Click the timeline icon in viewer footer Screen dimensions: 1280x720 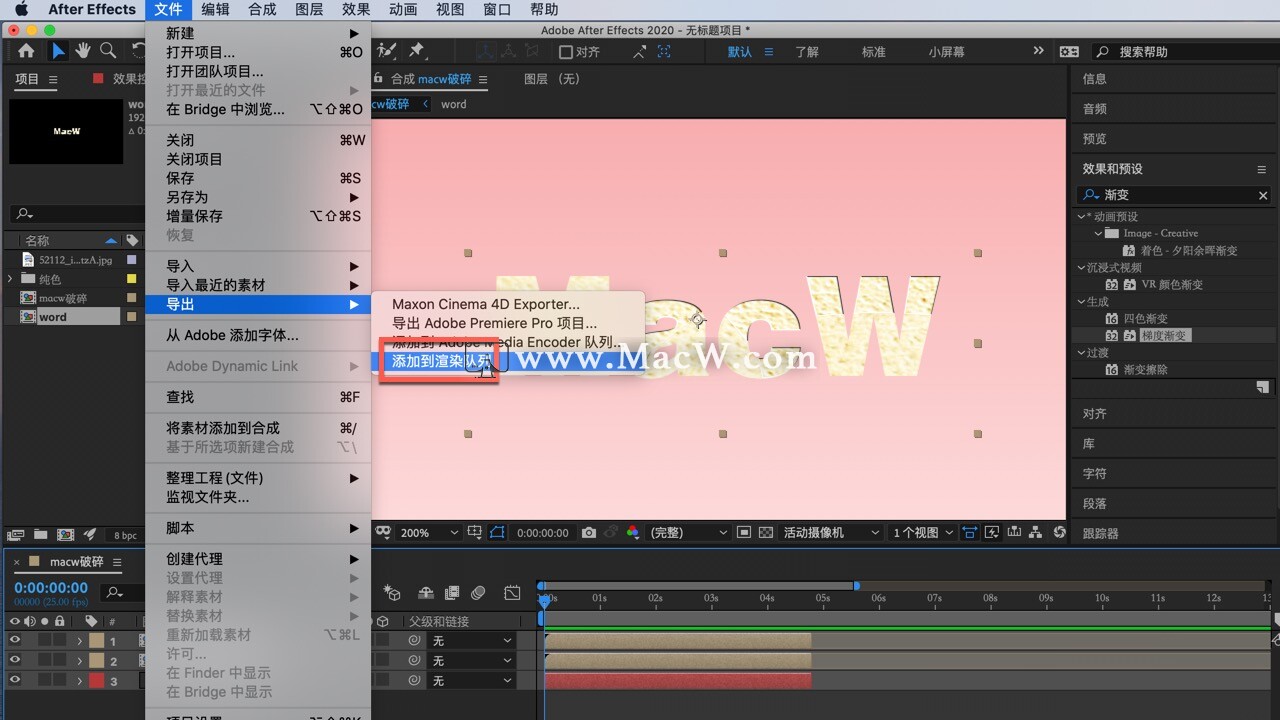1014,533
